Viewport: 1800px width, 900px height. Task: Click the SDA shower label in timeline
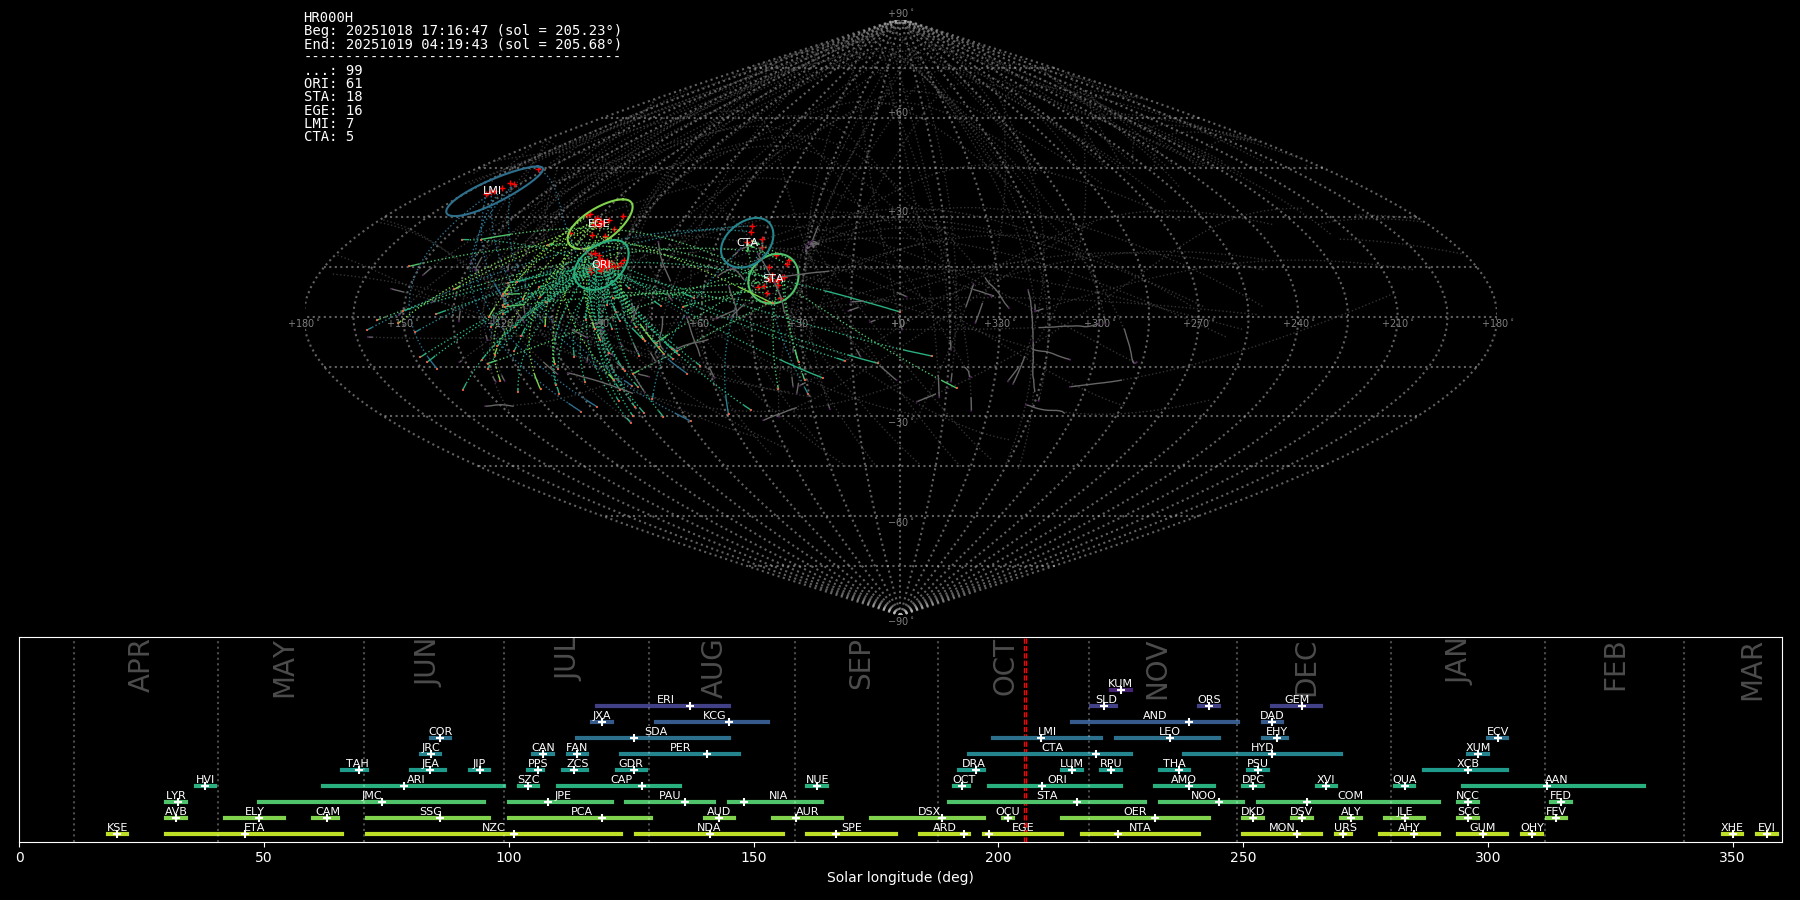click(656, 732)
